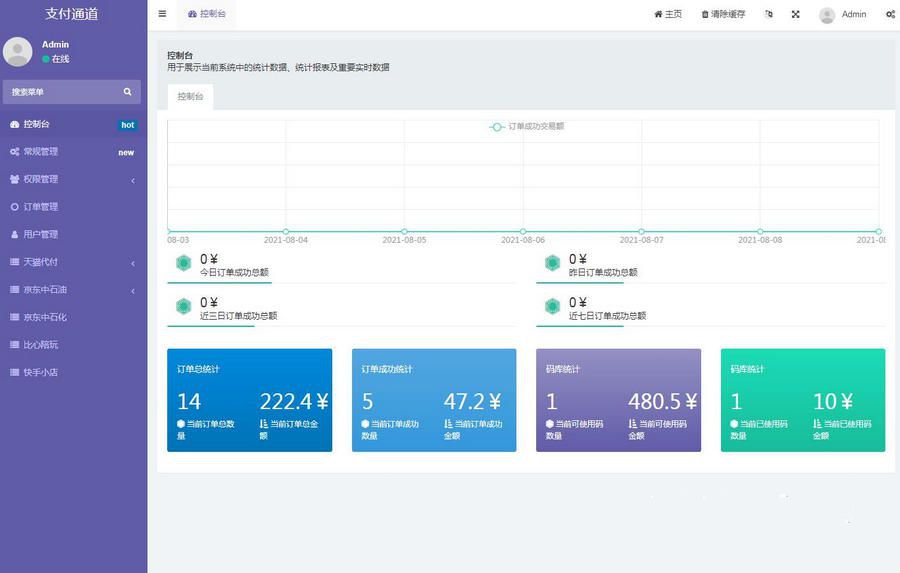Open the language switch icon in the top bar
Image resolution: width=900 pixels, height=573 pixels.
coord(769,14)
